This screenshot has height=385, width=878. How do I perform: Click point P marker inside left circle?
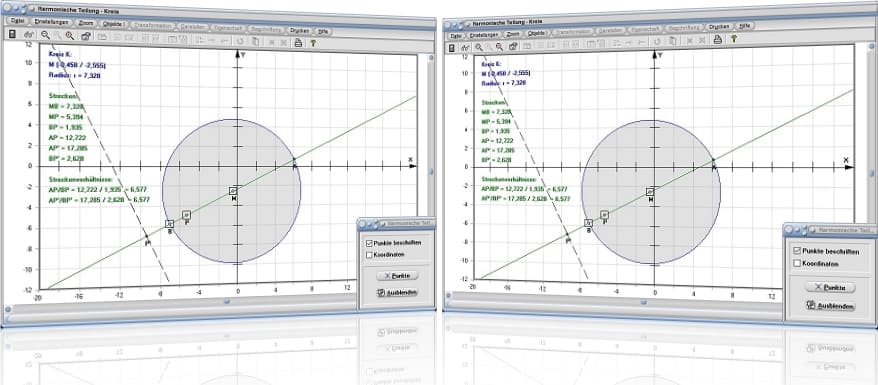click(x=186, y=215)
